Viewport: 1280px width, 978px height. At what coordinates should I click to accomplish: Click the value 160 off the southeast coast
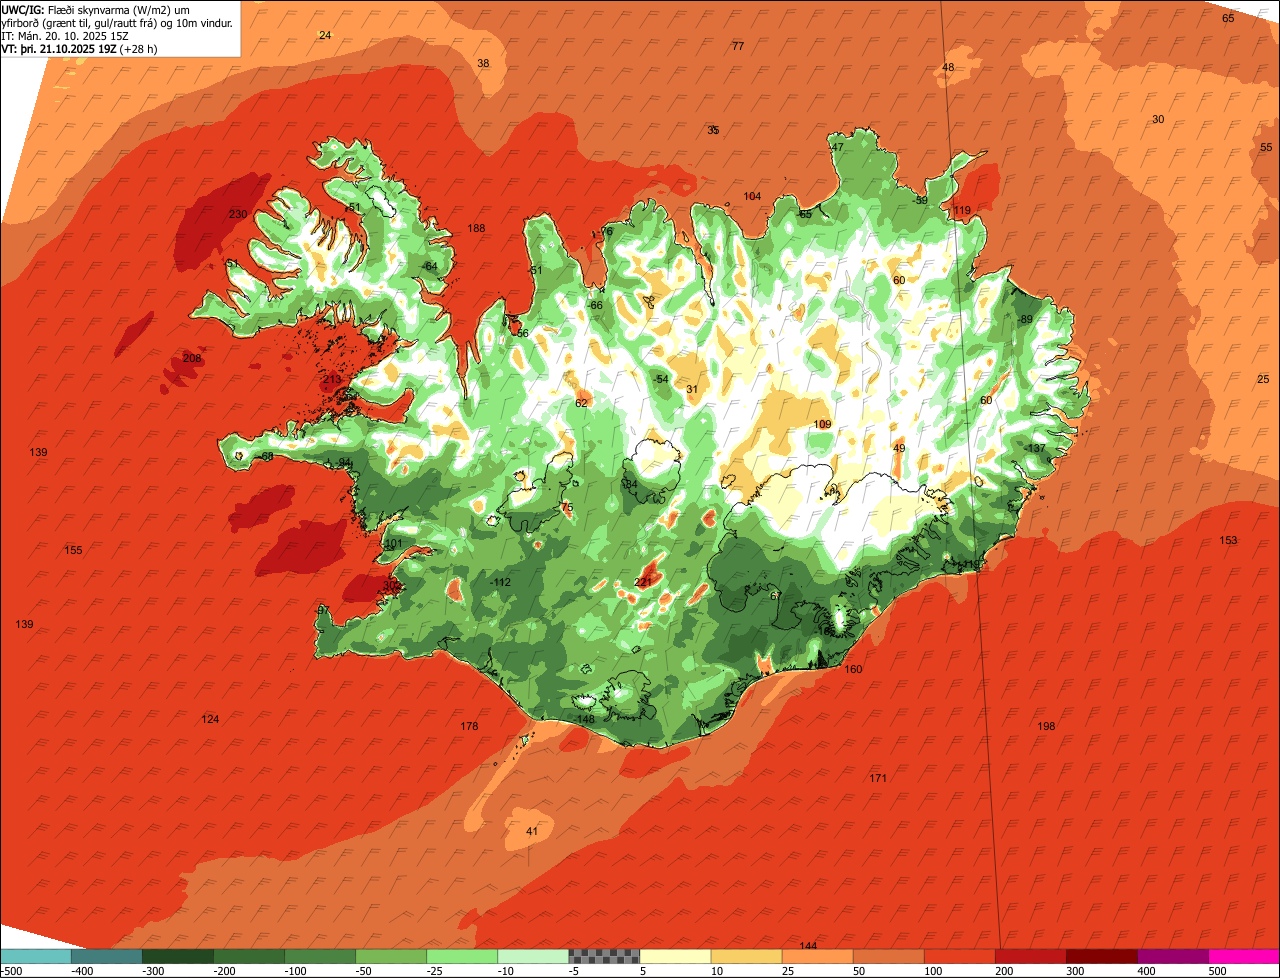(853, 670)
